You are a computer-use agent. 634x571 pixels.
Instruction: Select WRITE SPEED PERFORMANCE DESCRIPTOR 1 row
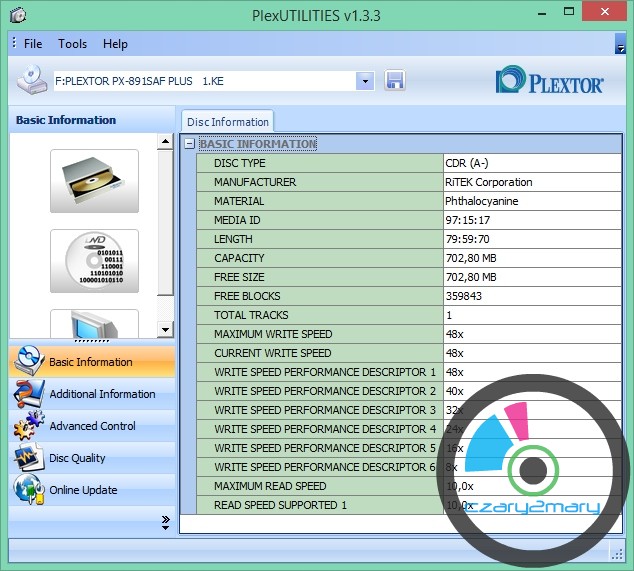[x=409, y=372]
